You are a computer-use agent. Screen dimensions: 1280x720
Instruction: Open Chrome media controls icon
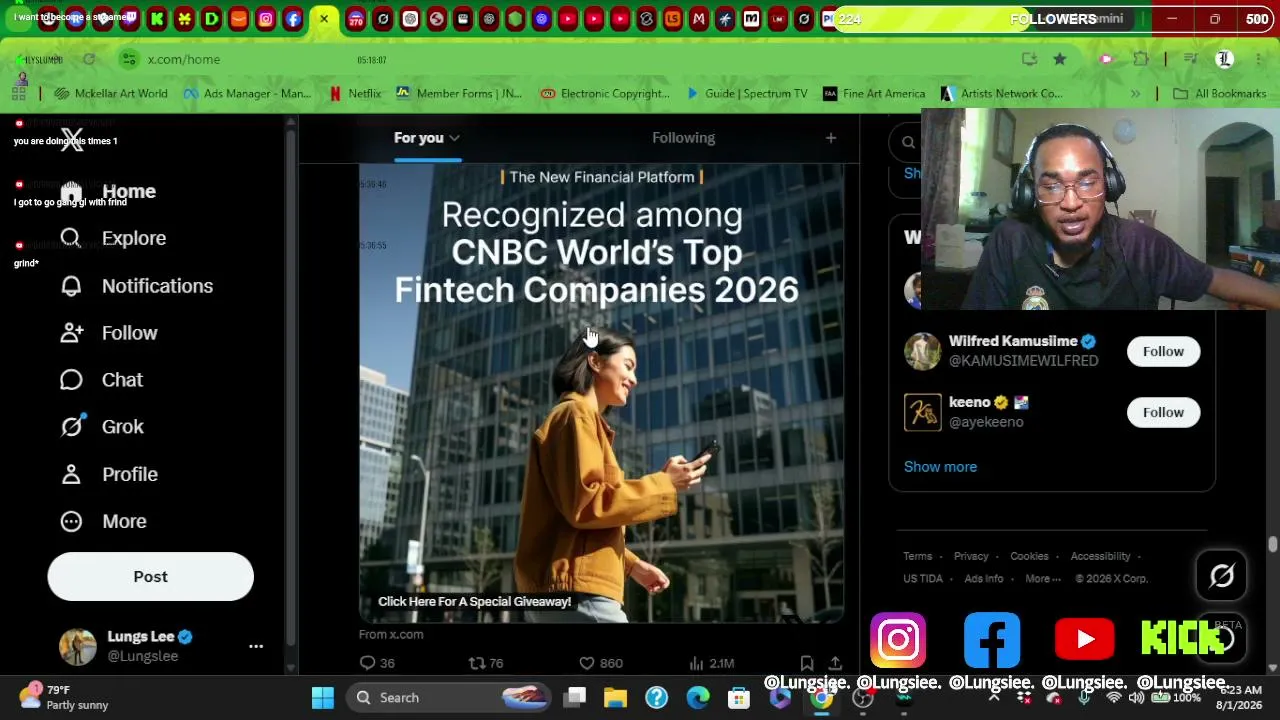pos(1190,59)
